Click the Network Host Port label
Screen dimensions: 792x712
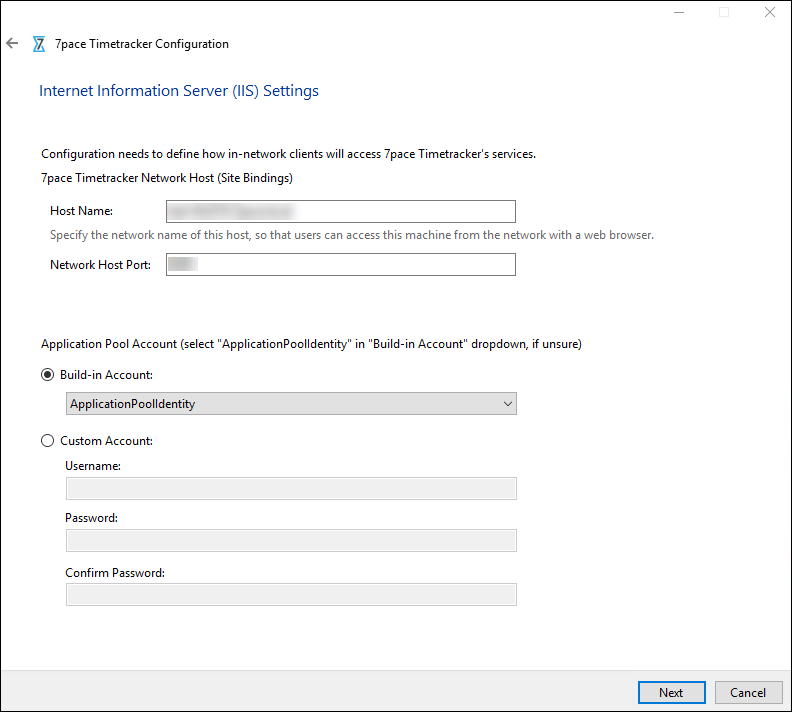[x=101, y=265]
